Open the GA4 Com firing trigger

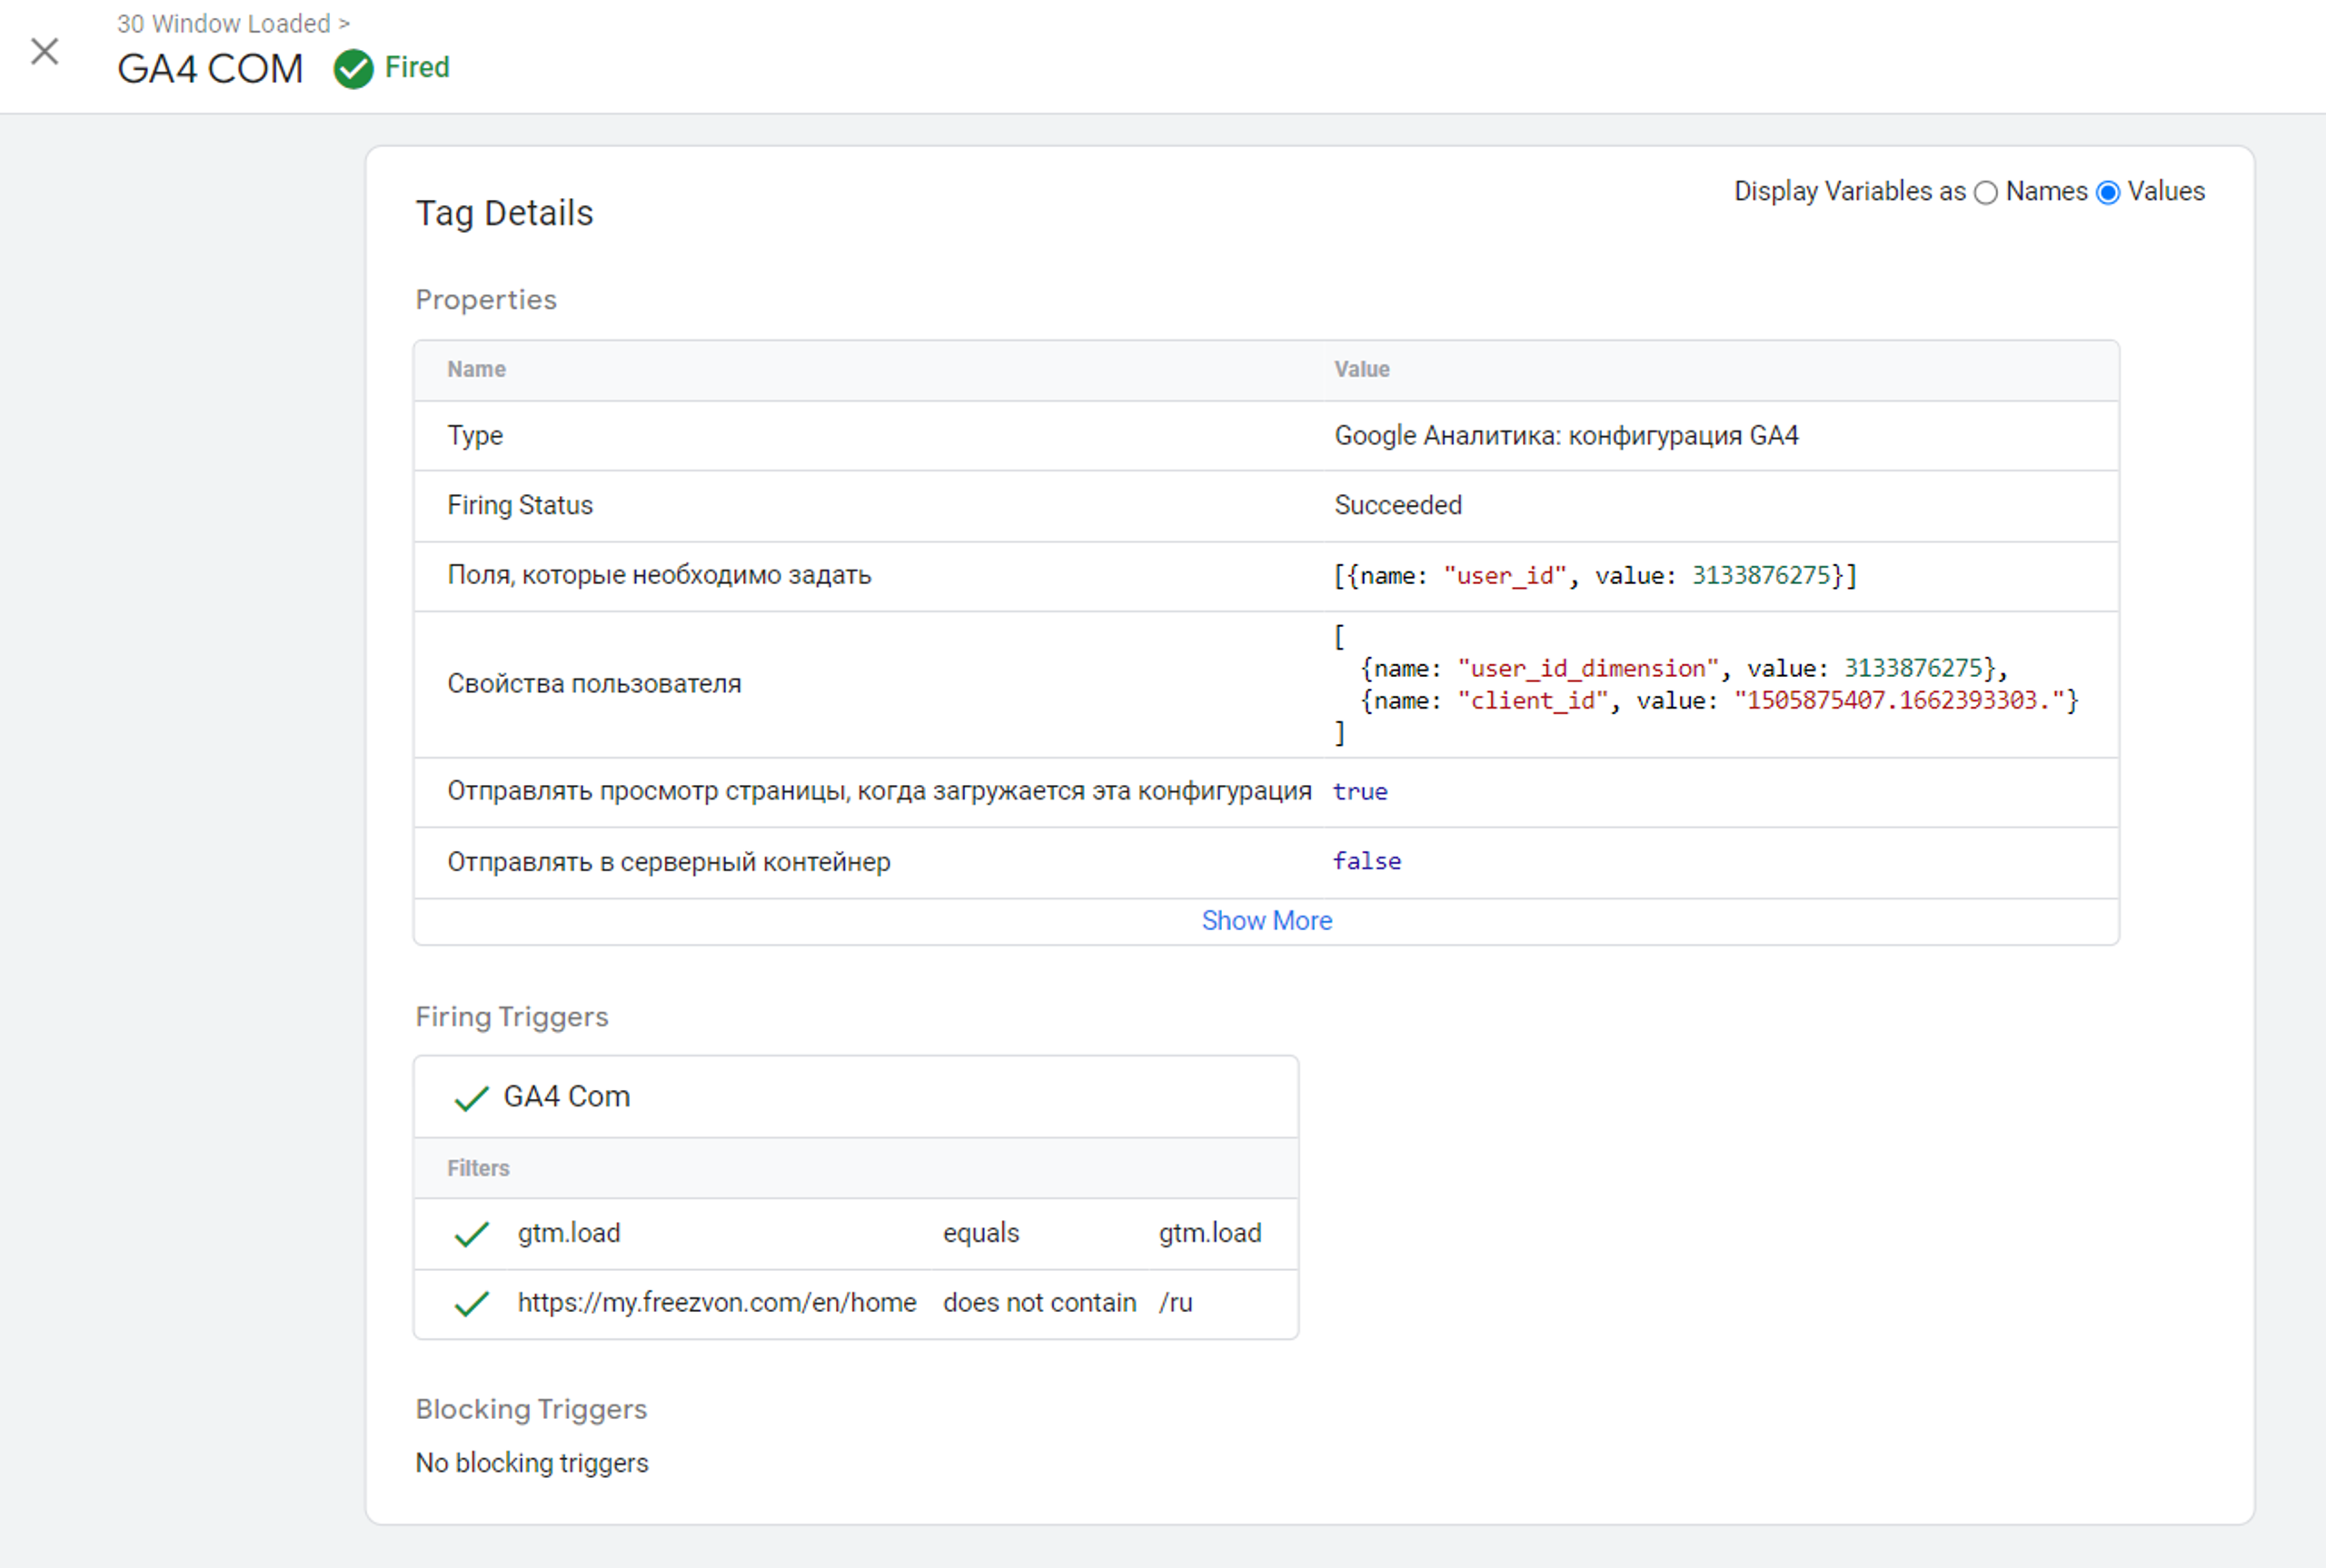coord(566,1097)
